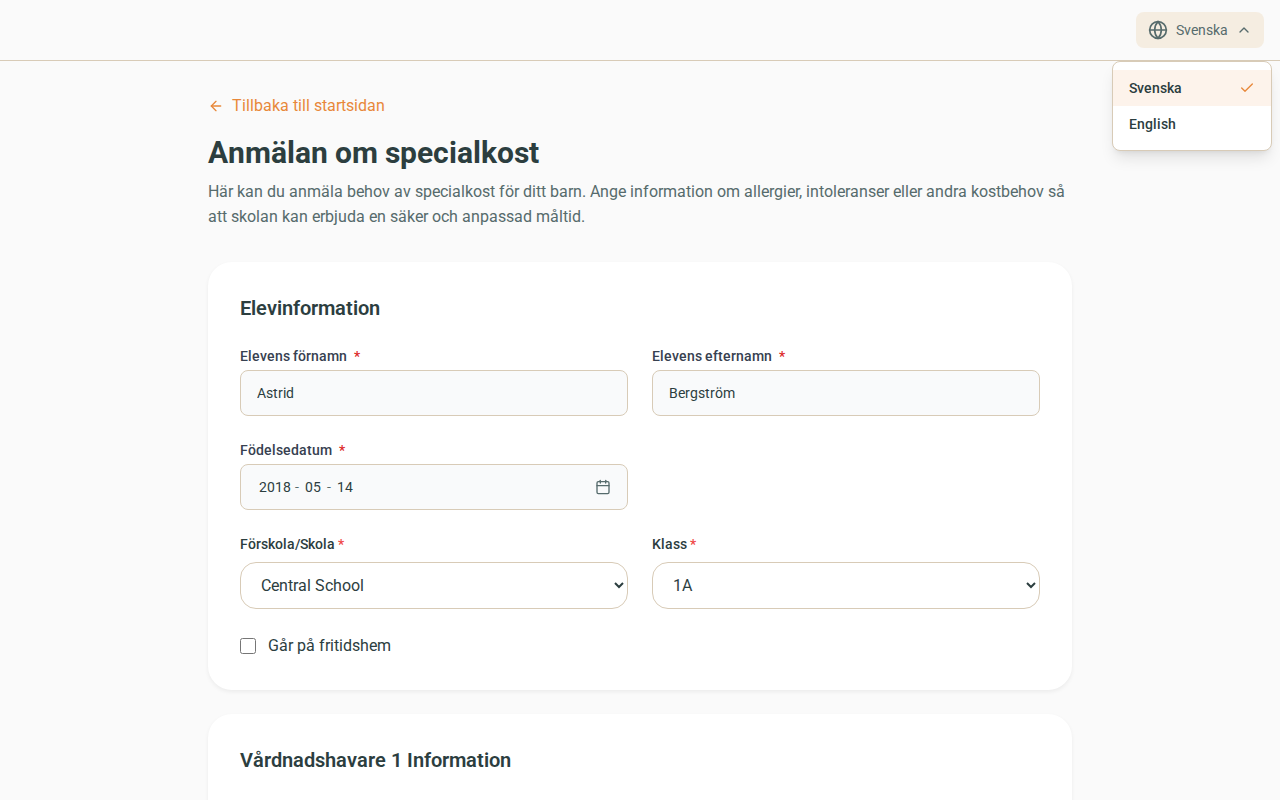1280x800 pixels.
Task: Click the Elevens förnamn field containing Astrid
Action: (x=434, y=393)
